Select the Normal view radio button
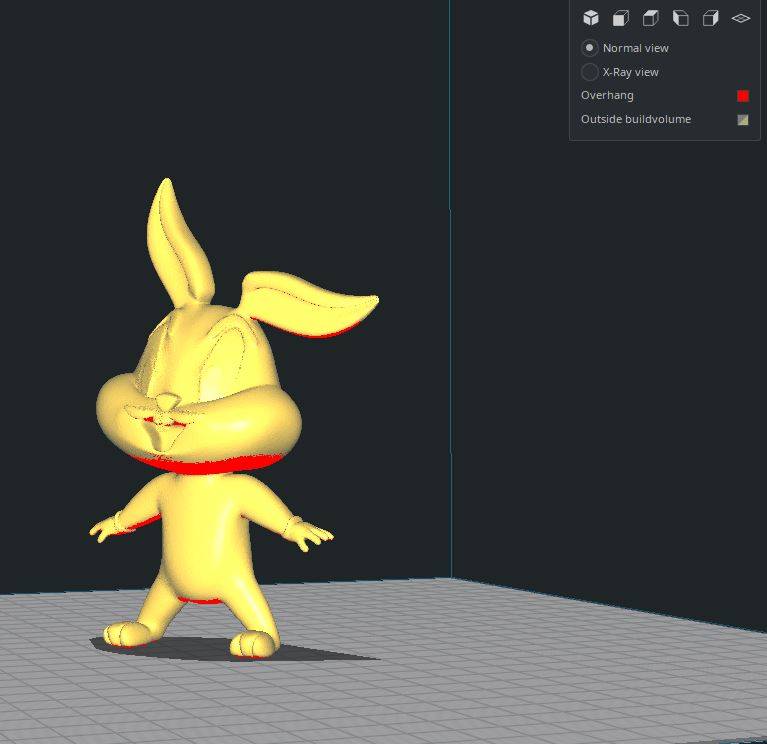This screenshot has height=744, width=767. pyautogui.click(x=589, y=48)
